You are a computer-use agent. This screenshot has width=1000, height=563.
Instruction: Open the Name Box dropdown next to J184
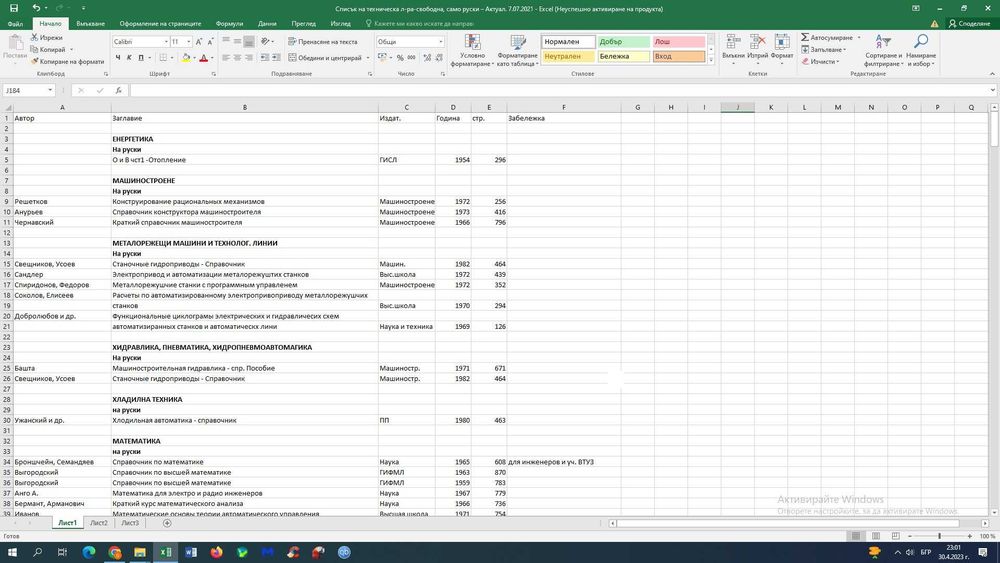(x=50, y=91)
